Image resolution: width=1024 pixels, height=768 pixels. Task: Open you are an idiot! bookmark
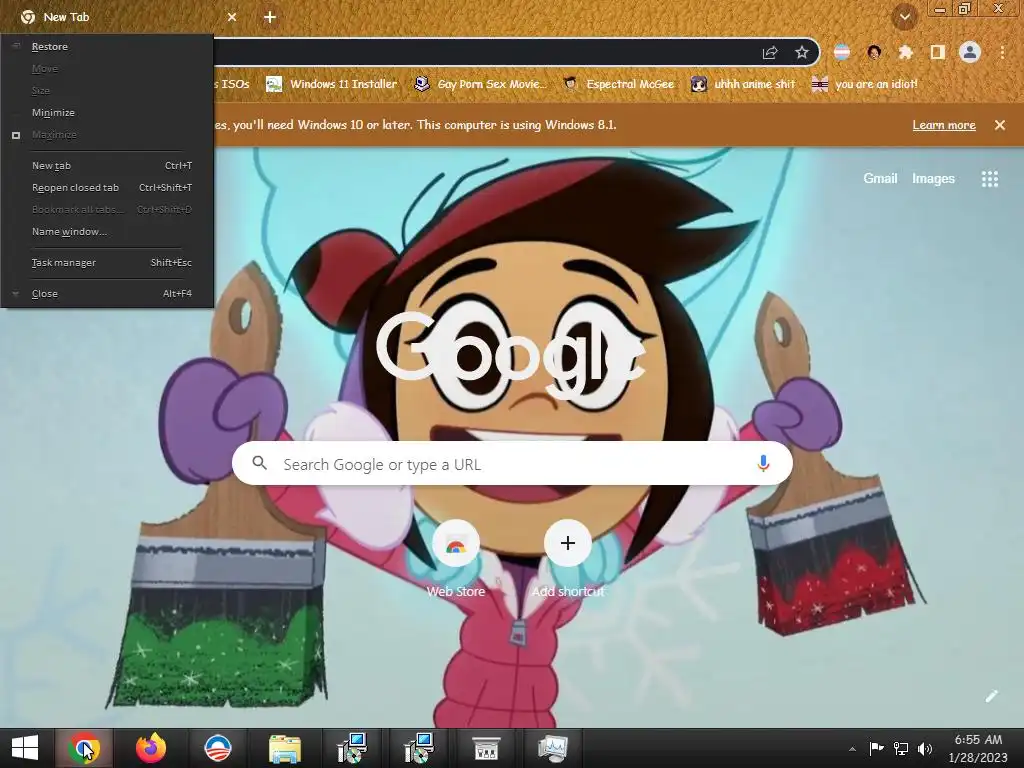point(865,84)
